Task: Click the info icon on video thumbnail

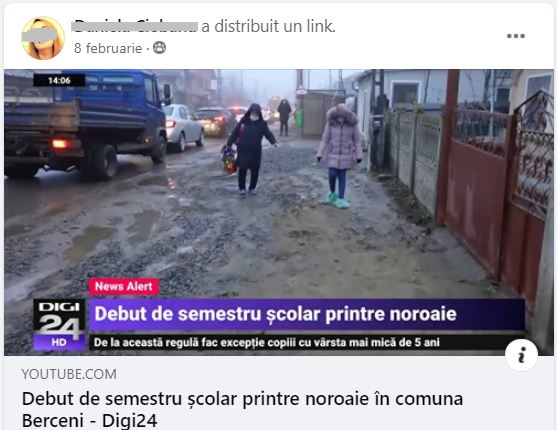Action: (521, 355)
